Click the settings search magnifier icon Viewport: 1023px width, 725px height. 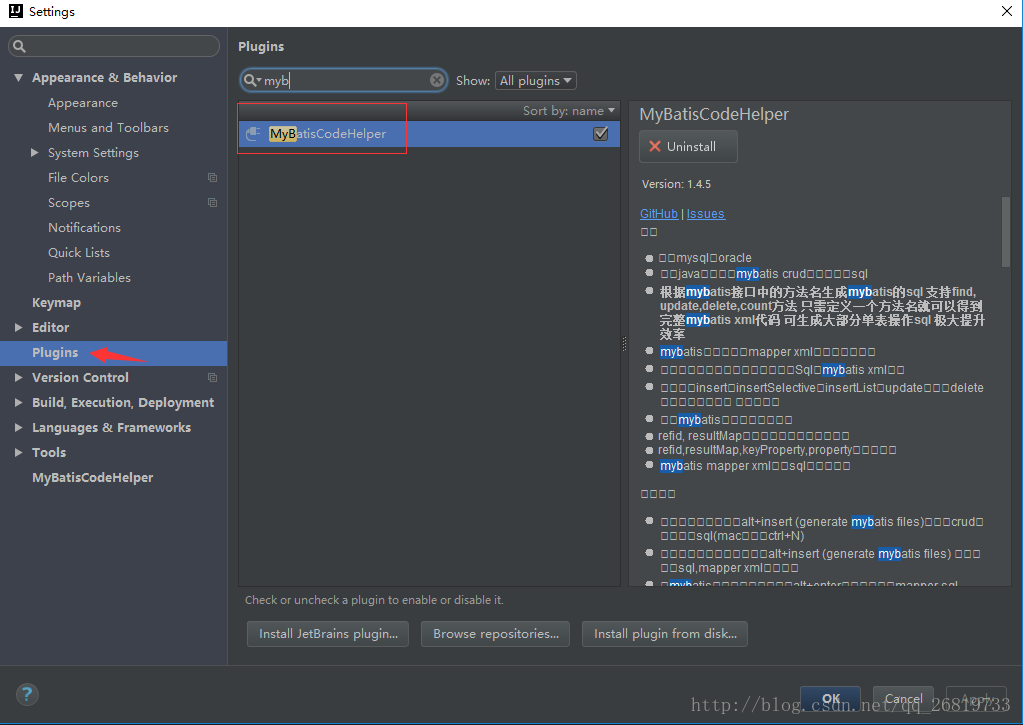pyautogui.click(x=20, y=46)
